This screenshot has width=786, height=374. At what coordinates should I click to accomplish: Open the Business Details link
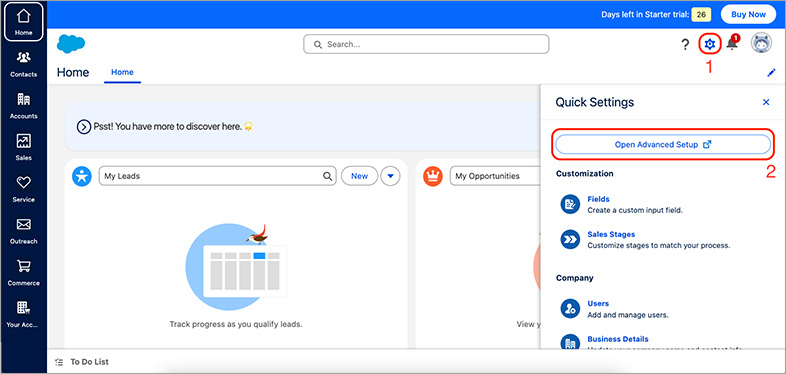[x=618, y=339]
